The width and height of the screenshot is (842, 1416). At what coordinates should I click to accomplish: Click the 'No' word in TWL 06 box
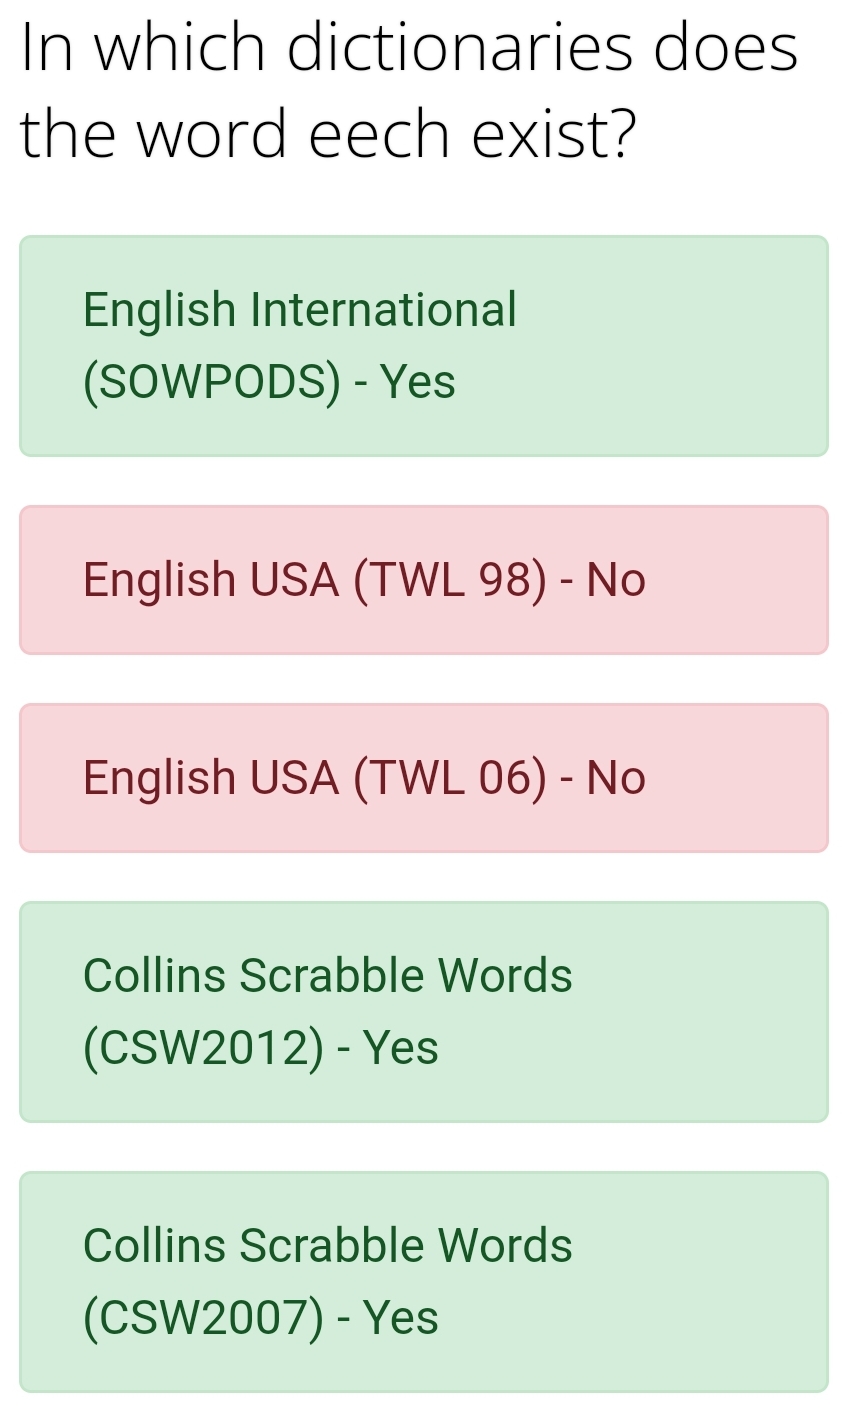[616, 778]
